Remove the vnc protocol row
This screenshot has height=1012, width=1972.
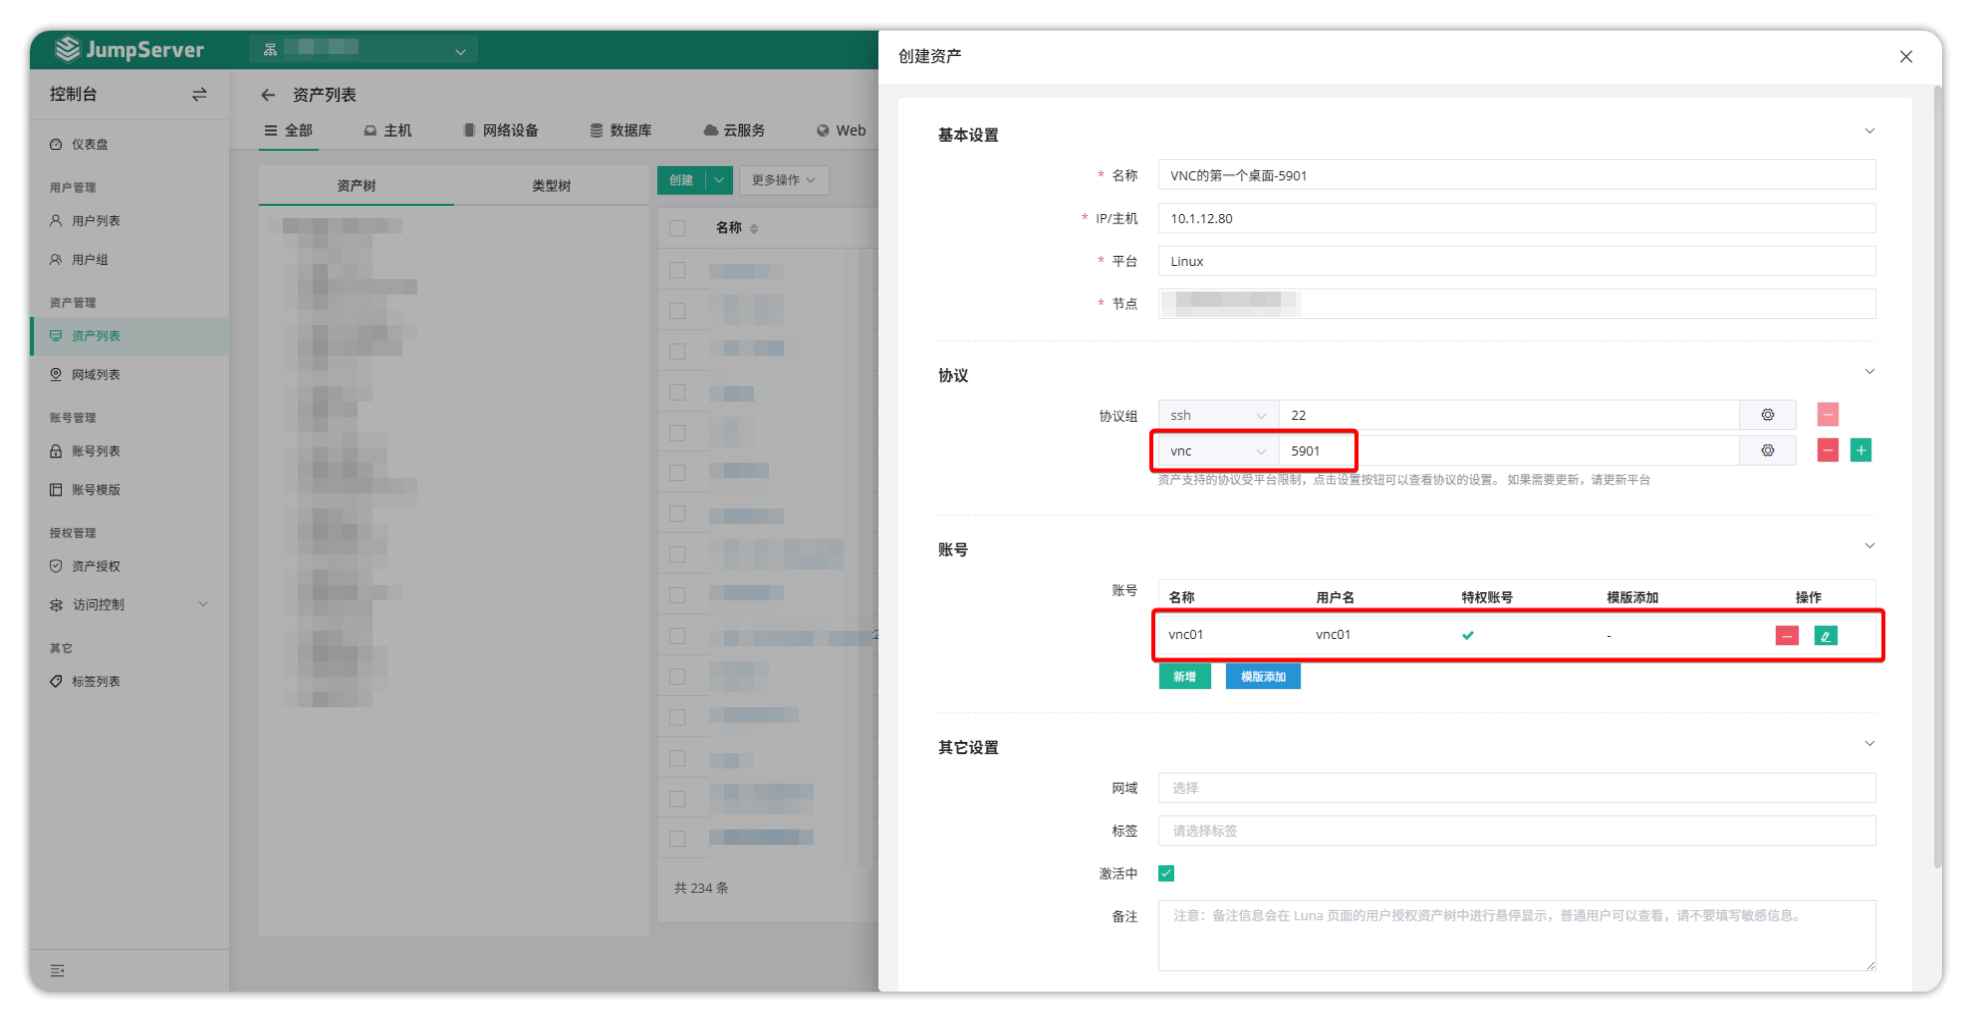1827,451
